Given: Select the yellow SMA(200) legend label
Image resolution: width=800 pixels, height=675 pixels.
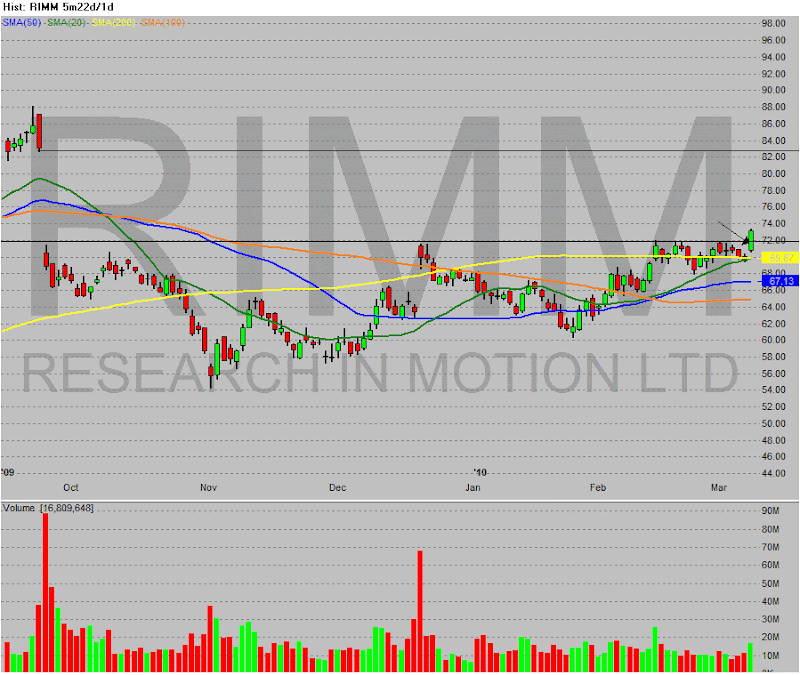Looking at the screenshot, I should coord(113,22).
